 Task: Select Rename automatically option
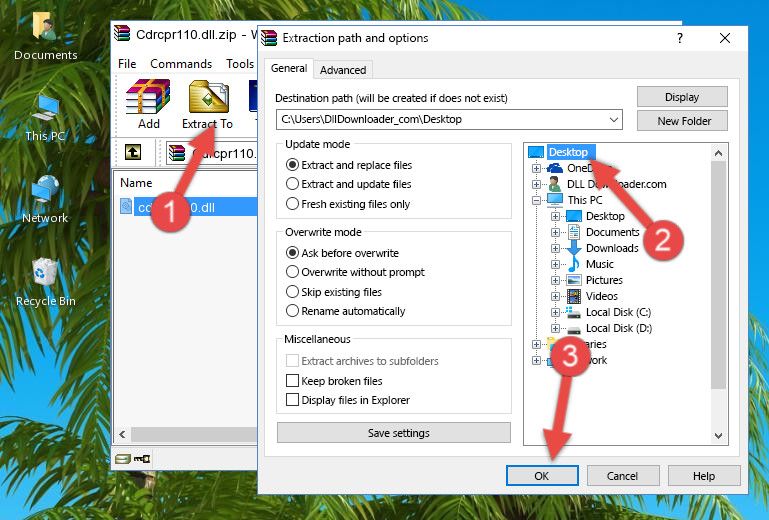pos(292,311)
